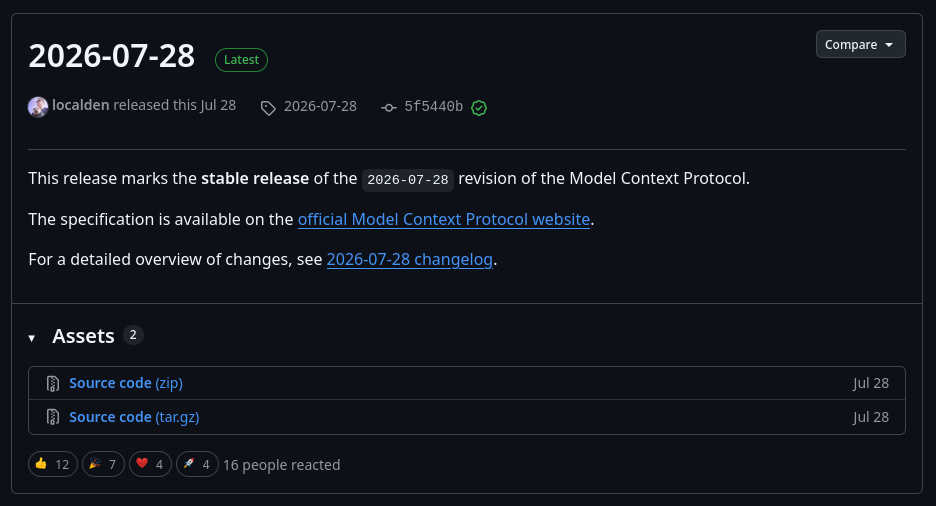Click the green verified signature badge
Image resolution: width=936 pixels, height=506 pixels.
pyautogui.click(x=479, y=108)
